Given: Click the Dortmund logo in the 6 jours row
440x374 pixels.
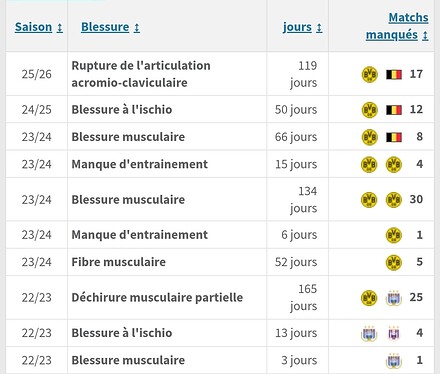Looking at the screenshot, I should [394, 235].
